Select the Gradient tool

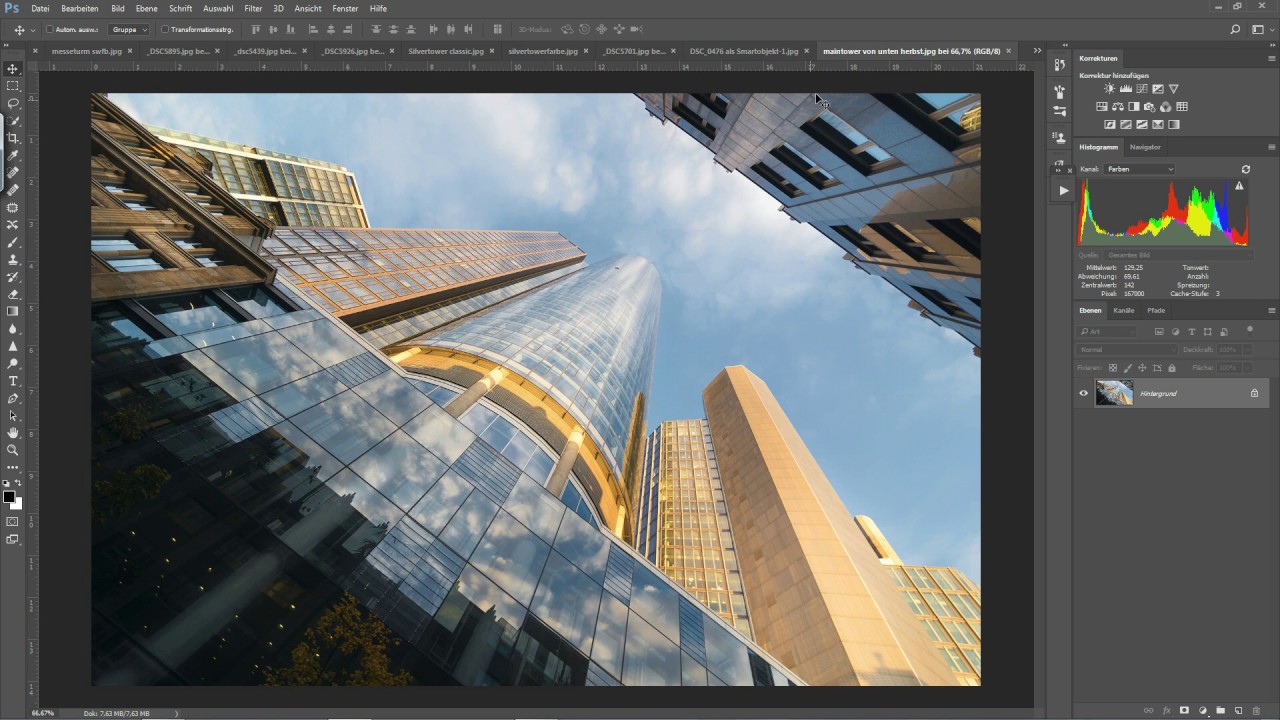pos(13,311)
